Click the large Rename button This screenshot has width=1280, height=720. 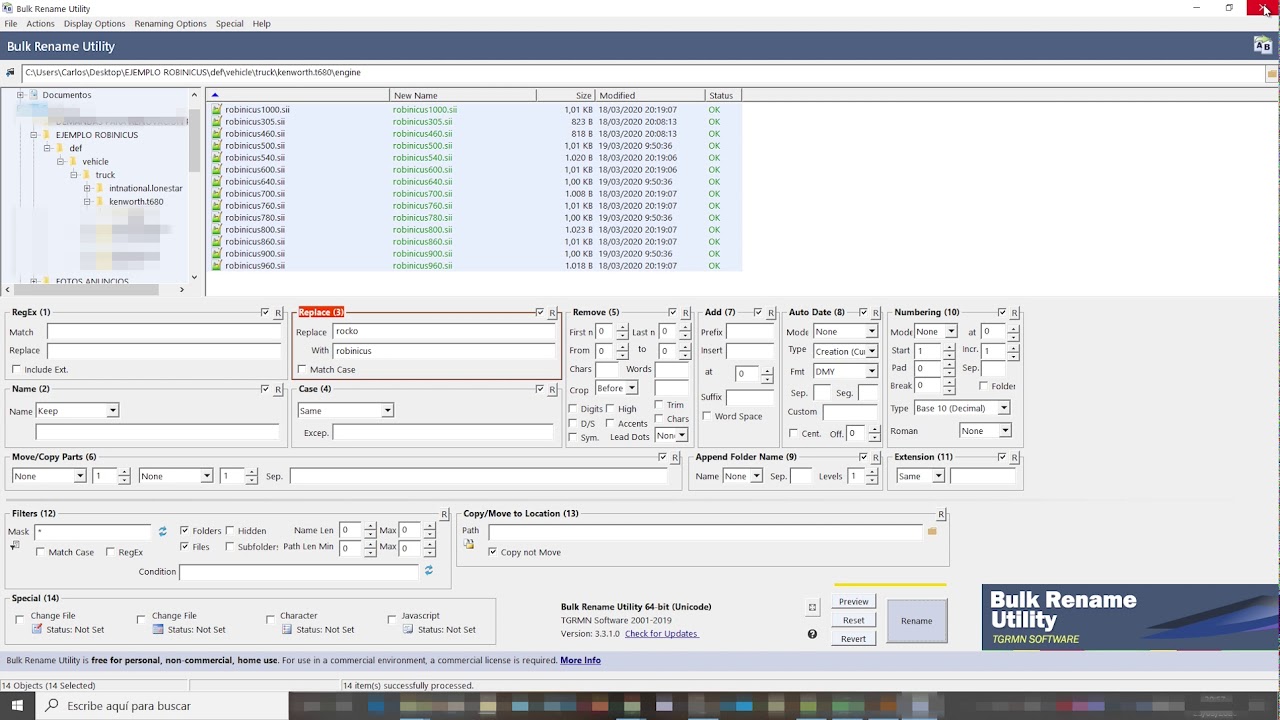916,621
